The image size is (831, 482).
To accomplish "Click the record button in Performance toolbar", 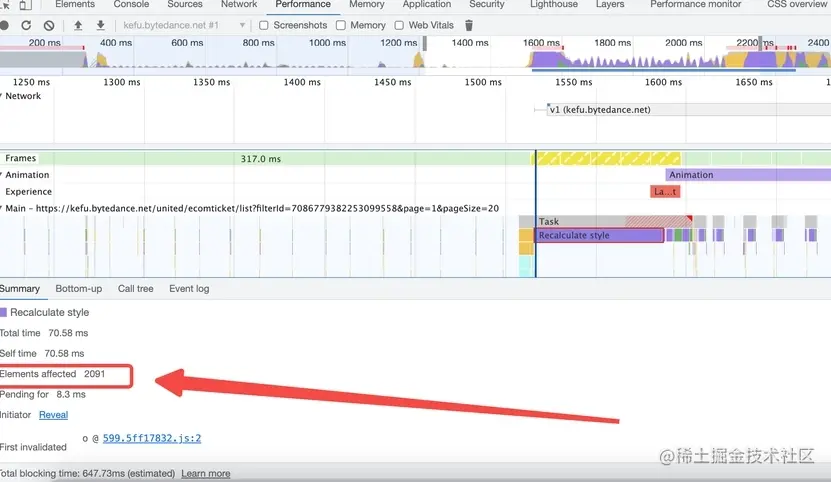I will click(4, 25).
